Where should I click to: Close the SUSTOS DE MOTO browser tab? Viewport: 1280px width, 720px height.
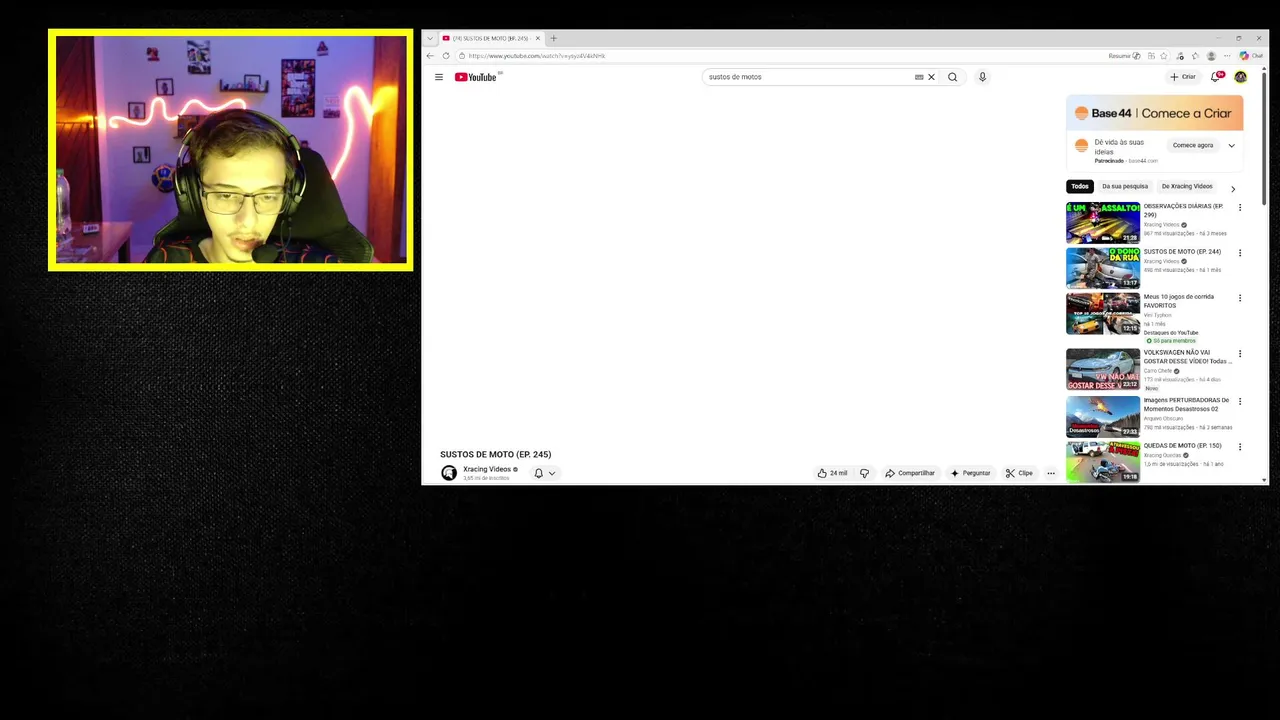538,38
